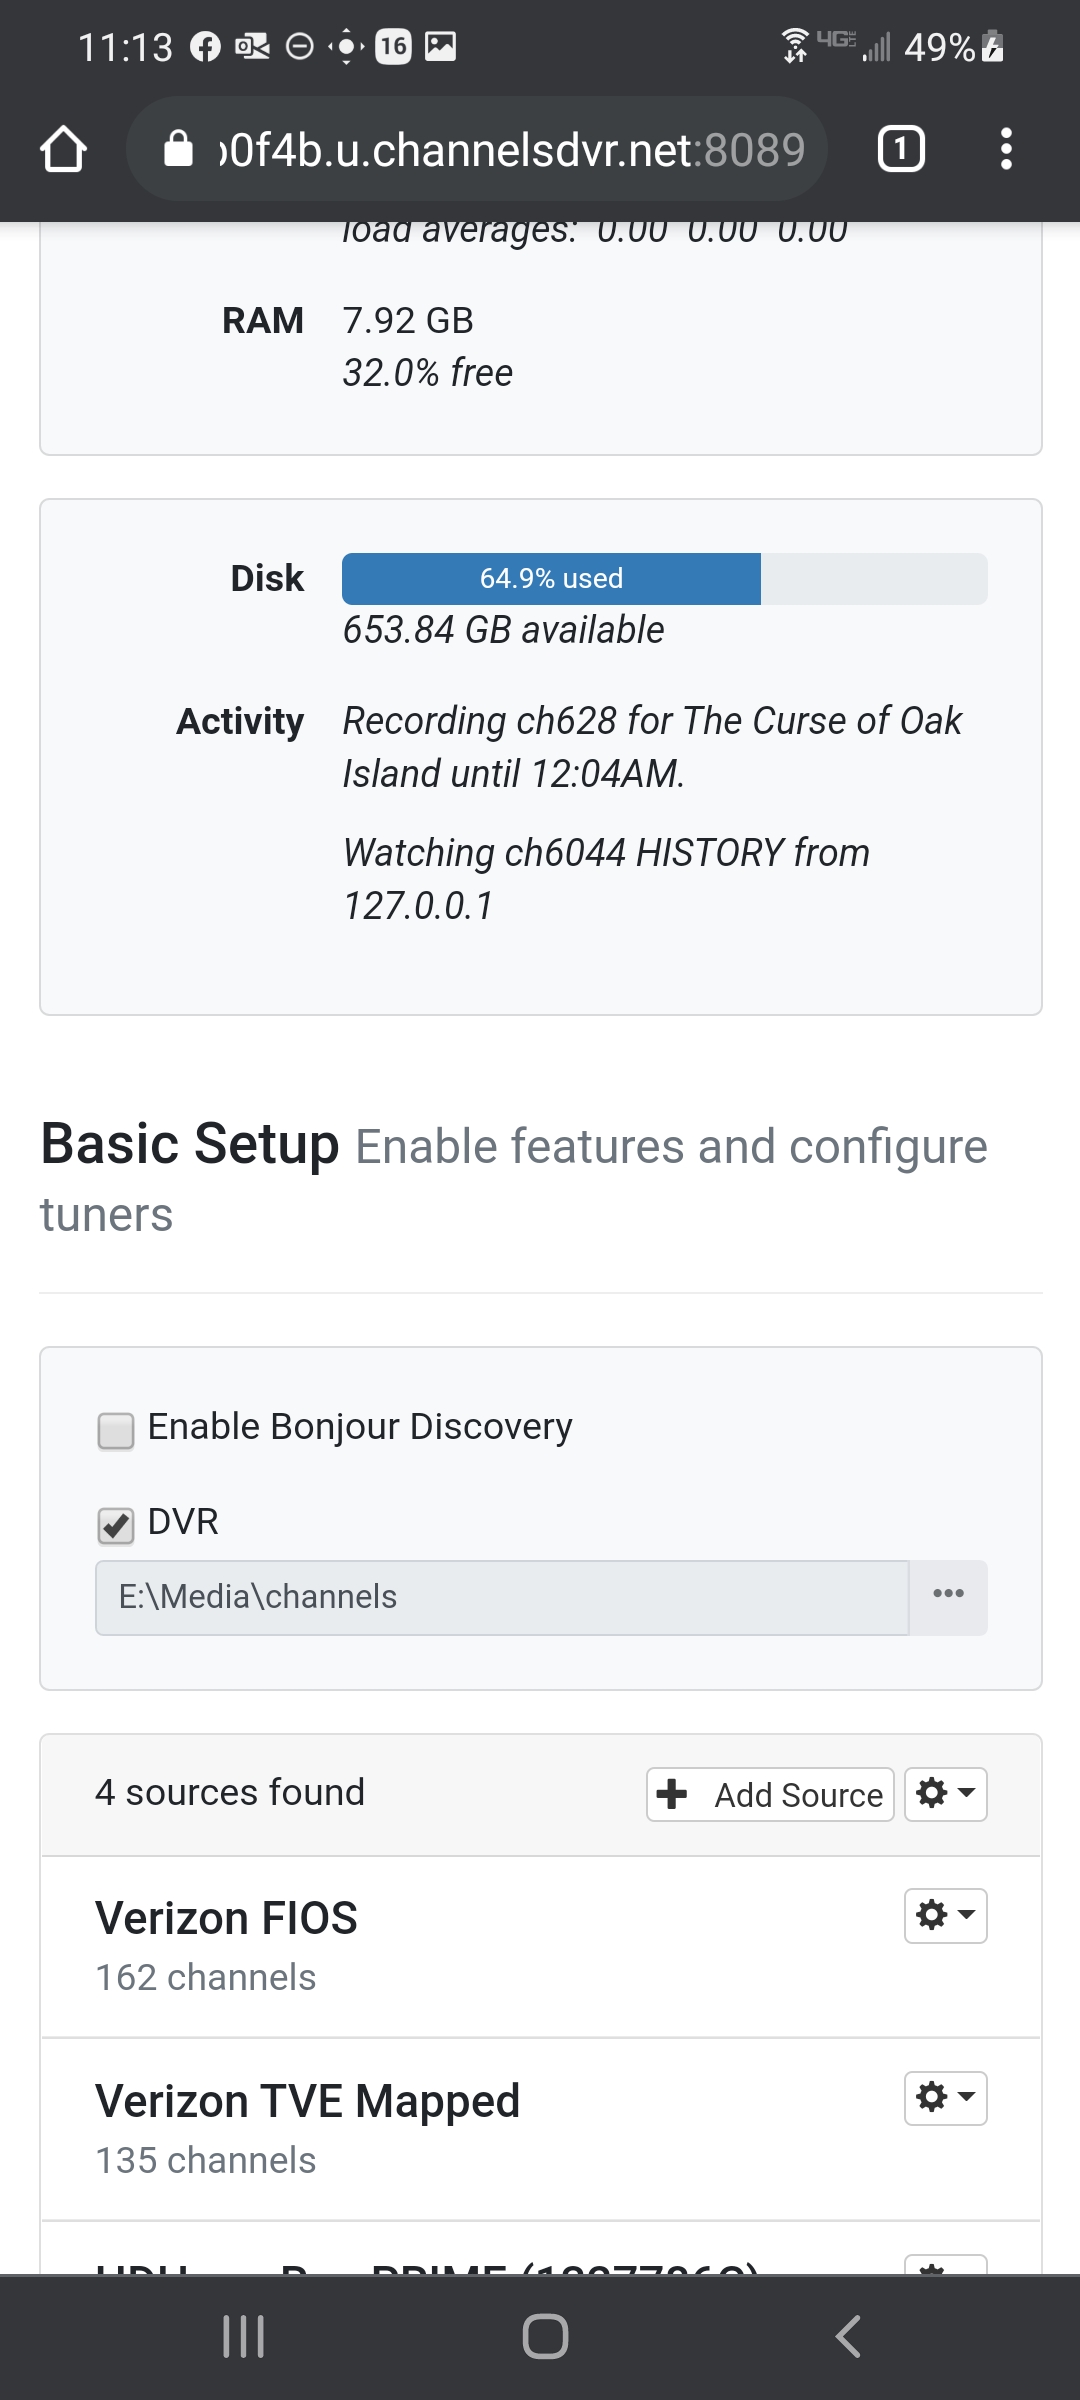Tap the Android back navigation button

click(x=847, y=2336)
